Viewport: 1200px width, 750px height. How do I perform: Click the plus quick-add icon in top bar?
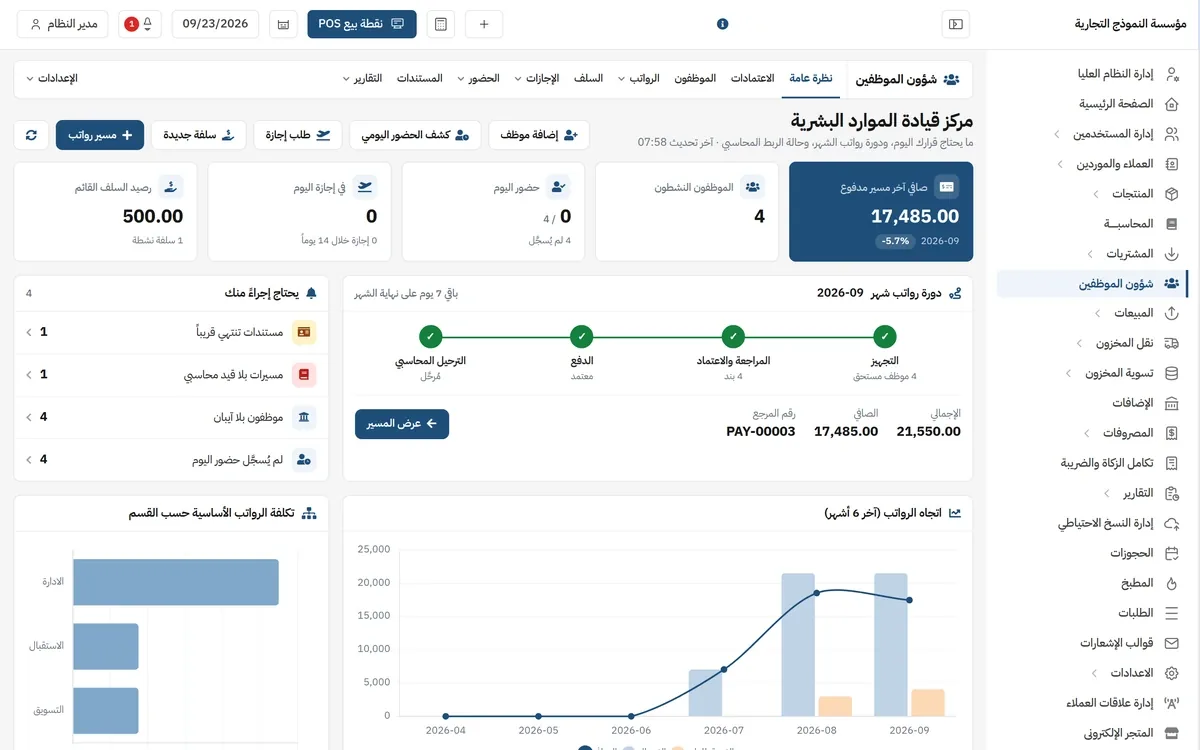[484, 24]
